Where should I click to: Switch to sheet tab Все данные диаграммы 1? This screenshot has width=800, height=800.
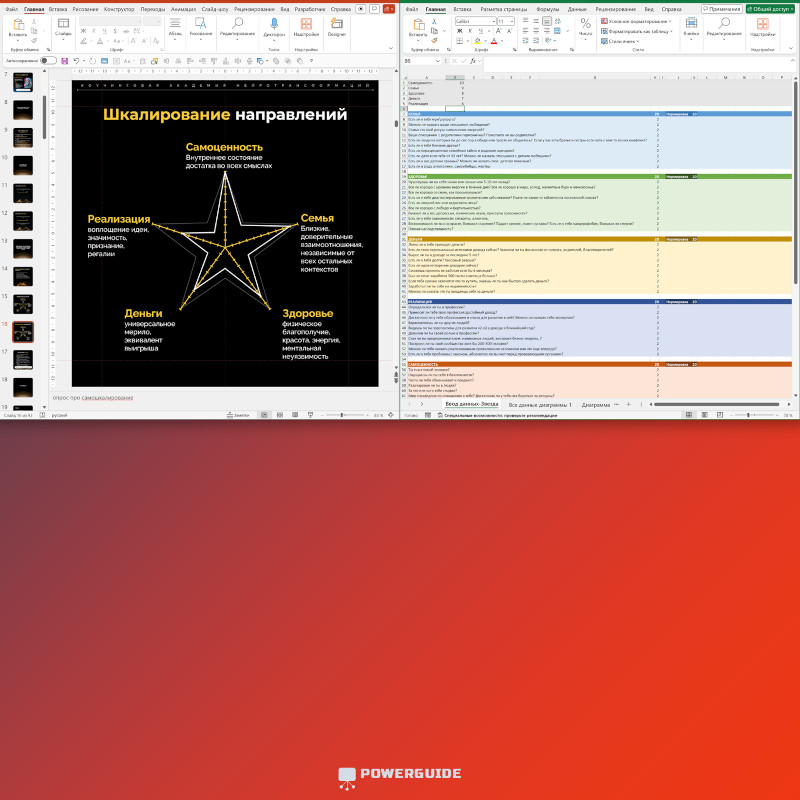[x=540, y=405]
